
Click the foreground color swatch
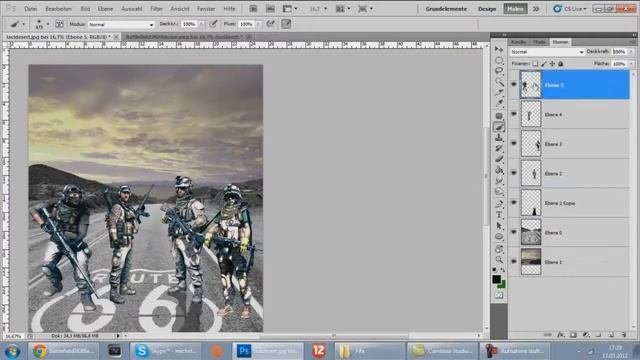pyautogui.click(x=496, y=279)
